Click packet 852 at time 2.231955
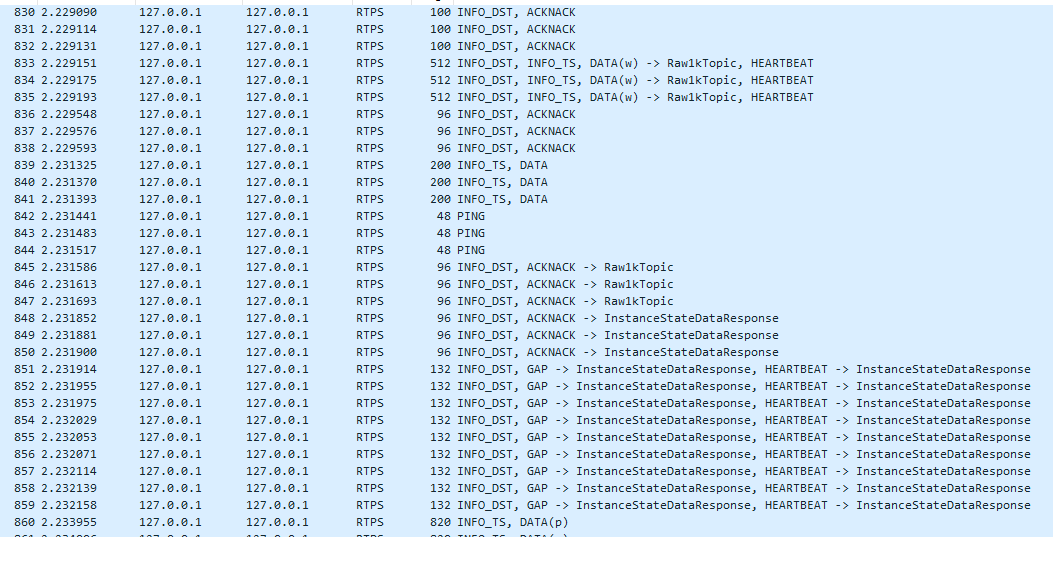Screen dimensions: 1053x576 526,387
